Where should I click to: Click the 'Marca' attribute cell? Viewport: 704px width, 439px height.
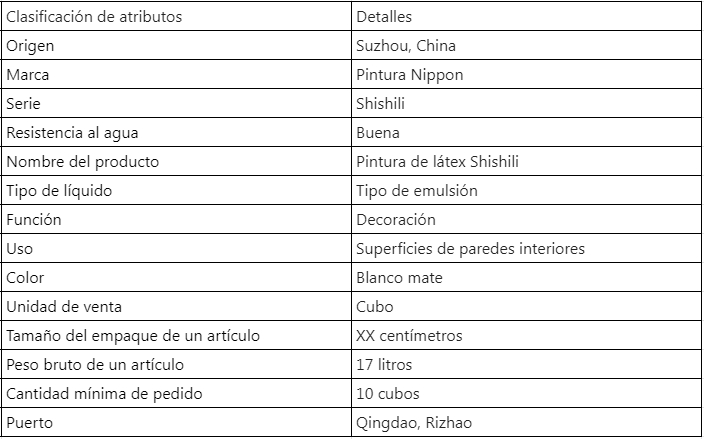(176, 74)
